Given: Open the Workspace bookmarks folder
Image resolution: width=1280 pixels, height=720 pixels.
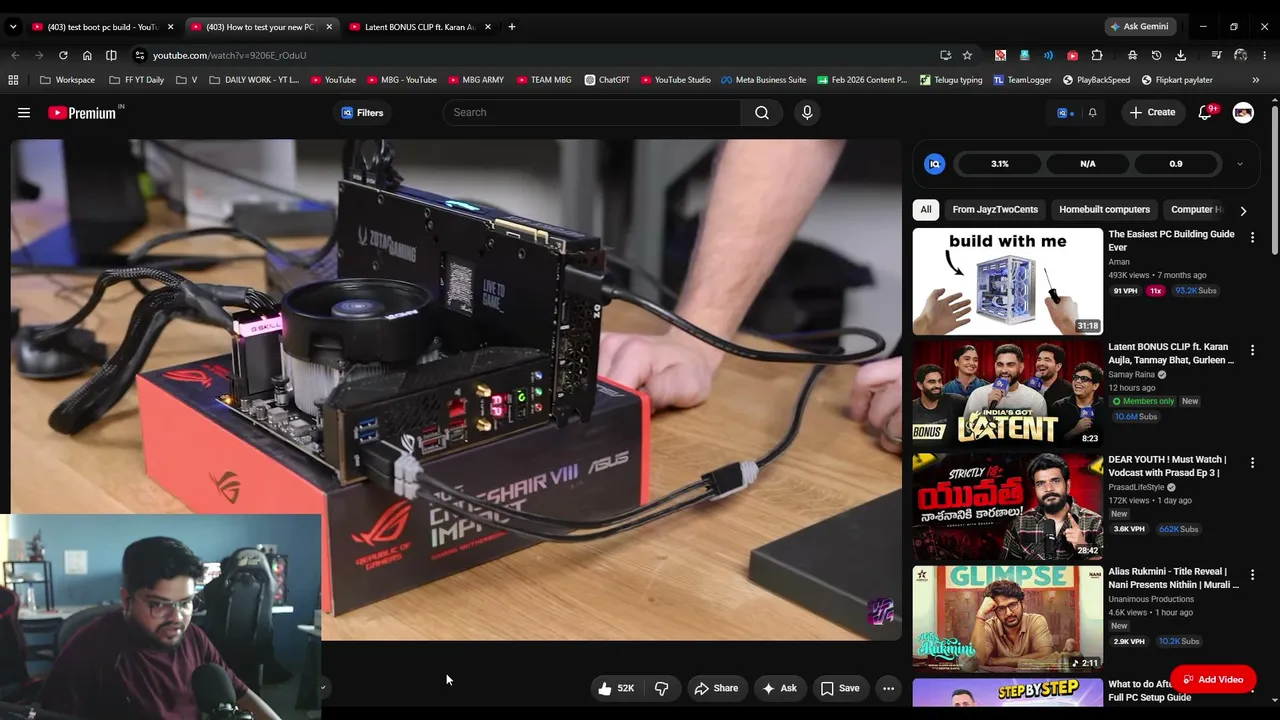Looking at the screenshot, I should (x=67, y=80).
